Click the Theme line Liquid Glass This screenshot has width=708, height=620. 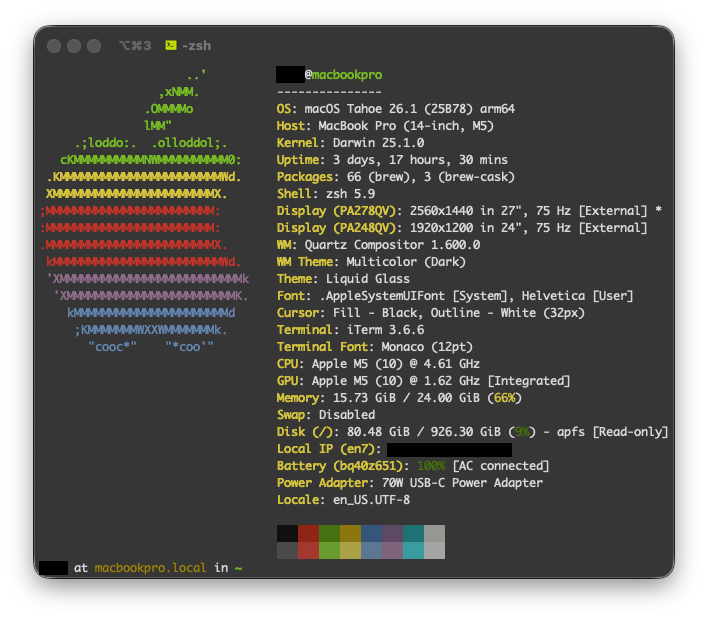click(343, 279)
